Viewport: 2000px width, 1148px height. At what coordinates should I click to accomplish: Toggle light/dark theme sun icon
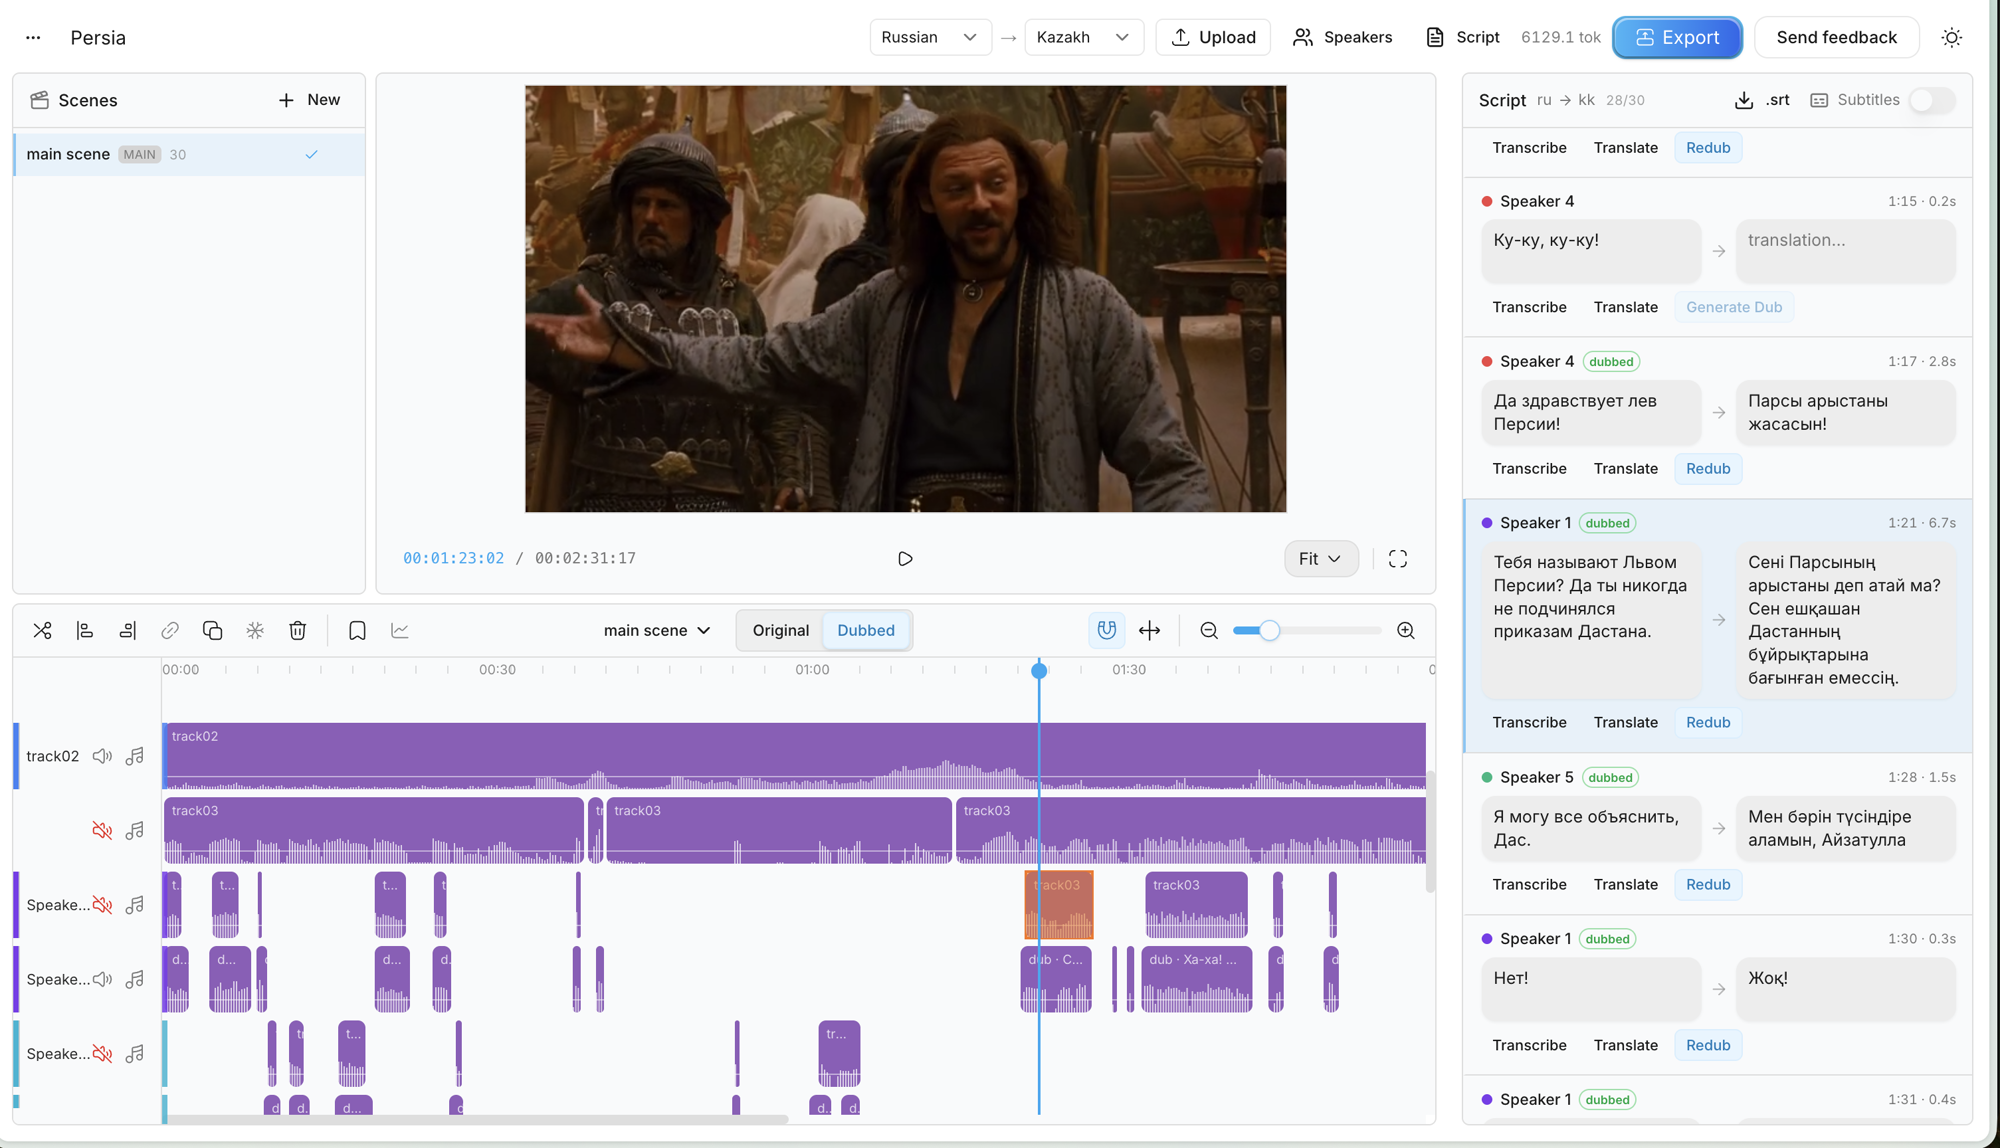coord(1952,37)
